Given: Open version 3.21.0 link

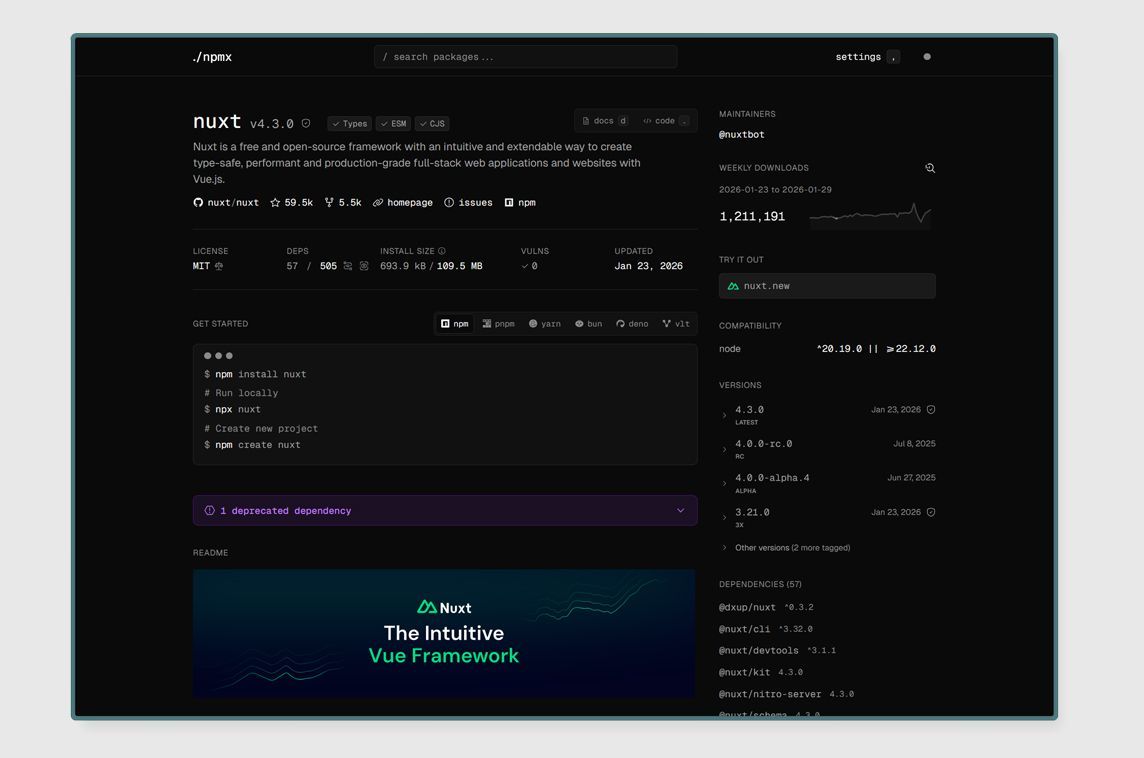Looking at the screenshot, I should click(752, 512).
